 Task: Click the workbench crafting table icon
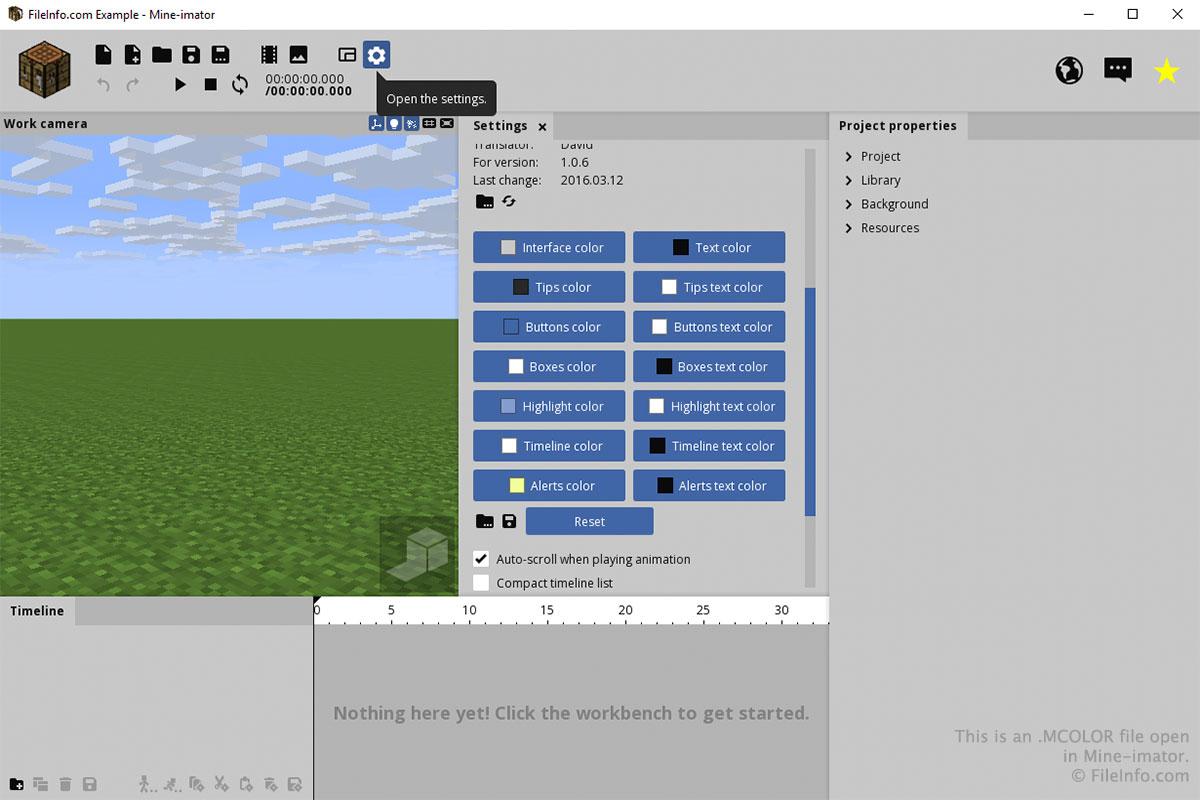(45, 69)
